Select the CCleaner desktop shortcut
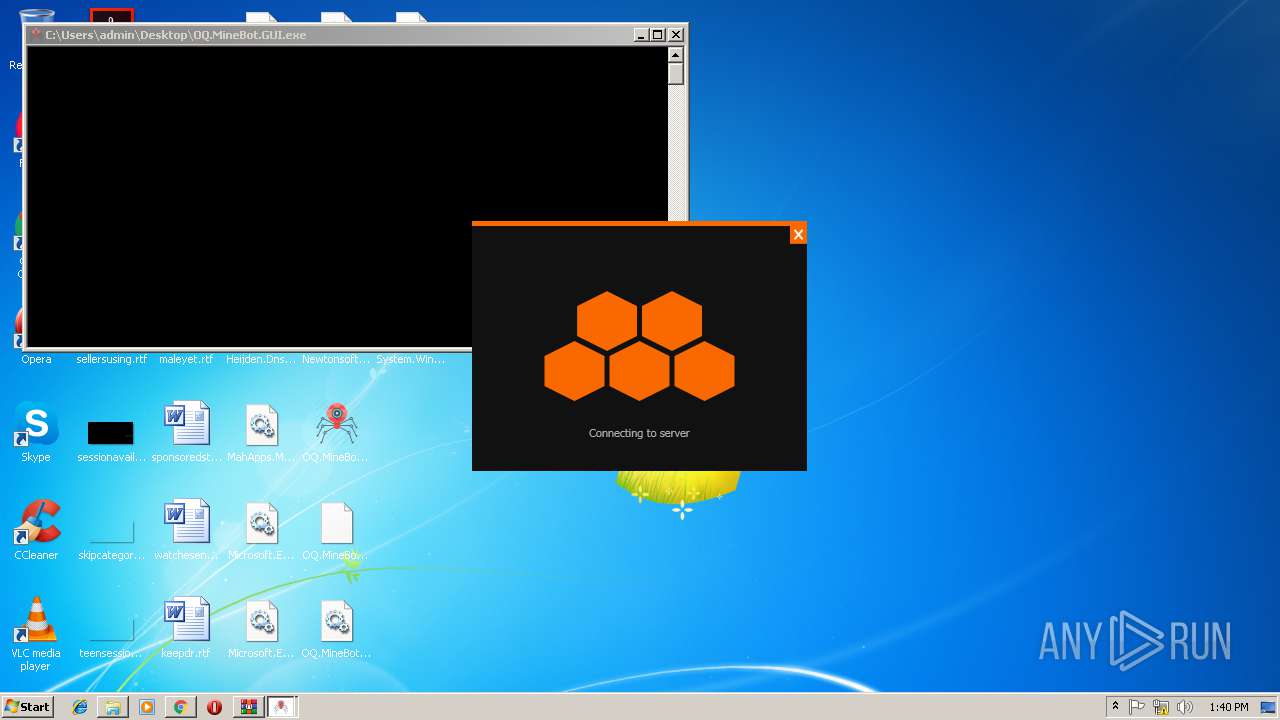 point(36,531)
